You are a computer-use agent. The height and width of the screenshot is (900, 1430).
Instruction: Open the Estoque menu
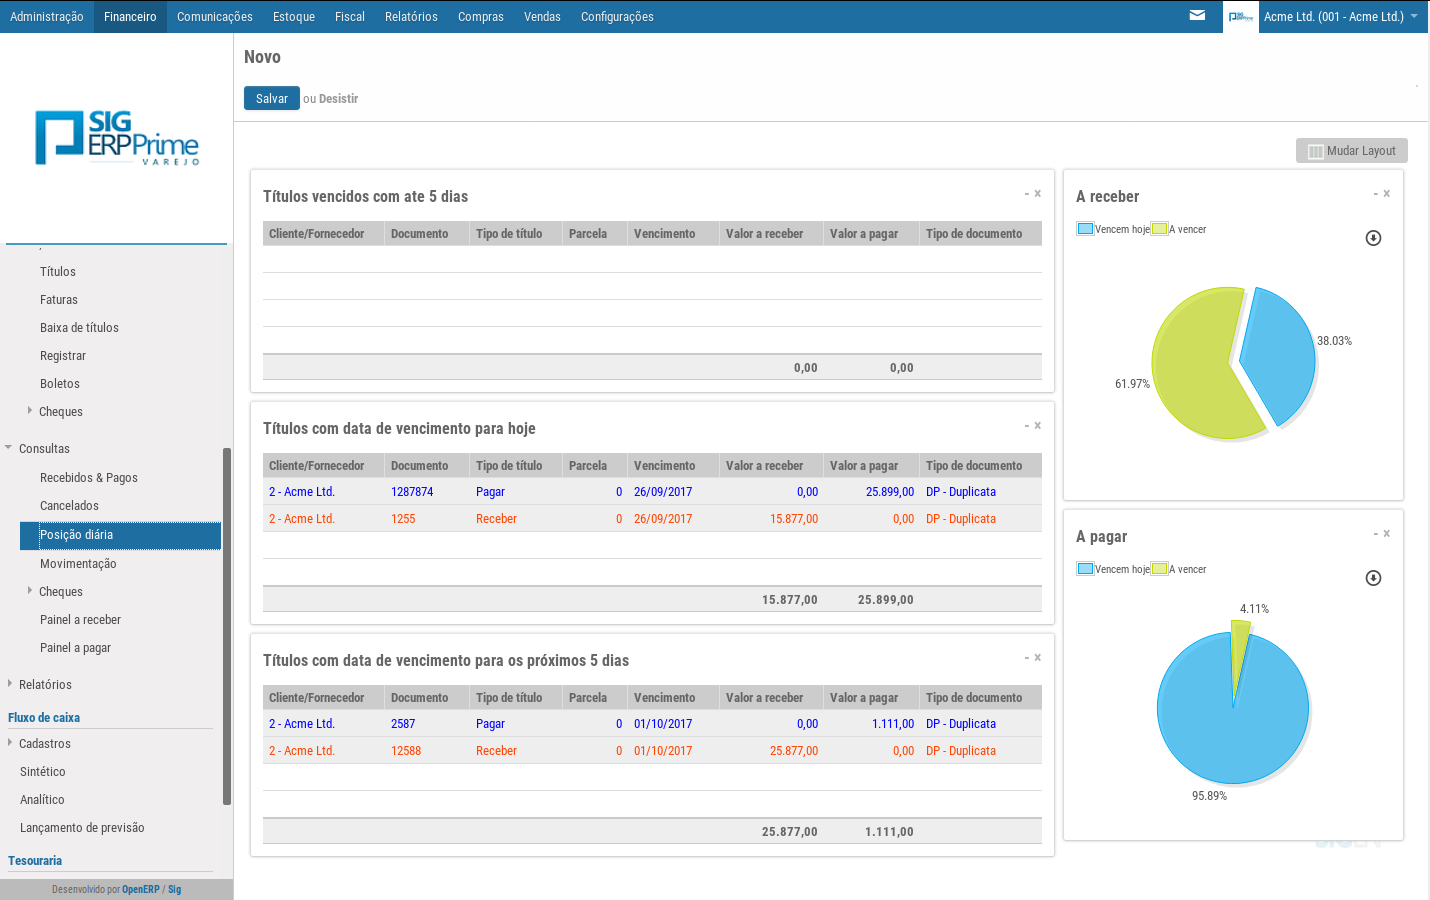click(294, 17)
